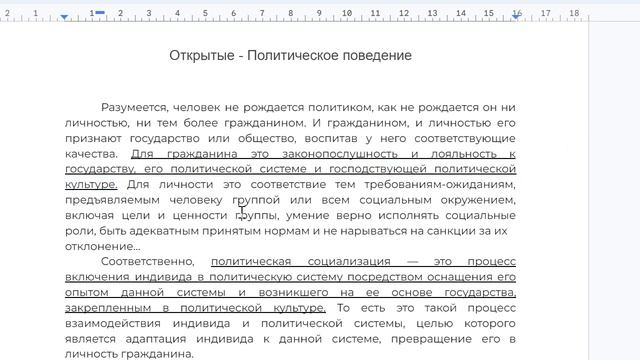Screen dimensions: 640x360
Task: Click the ruler at the 10 mark
Action: (x=347, y=13)
